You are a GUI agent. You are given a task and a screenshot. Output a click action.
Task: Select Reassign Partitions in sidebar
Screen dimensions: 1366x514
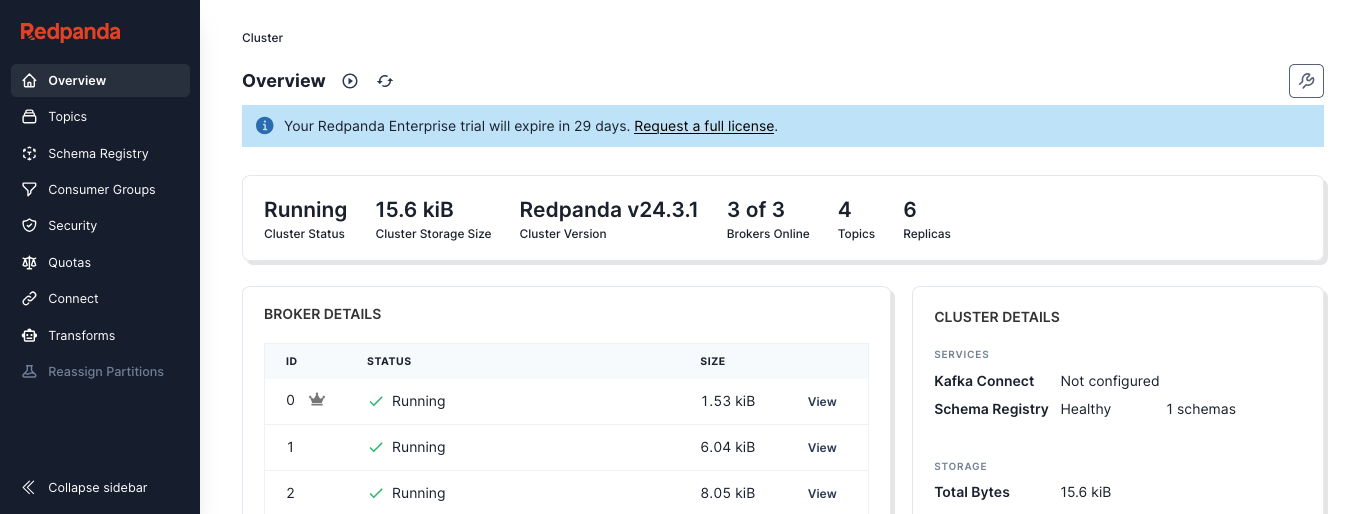pyautogui.click(x=100, y=372)
